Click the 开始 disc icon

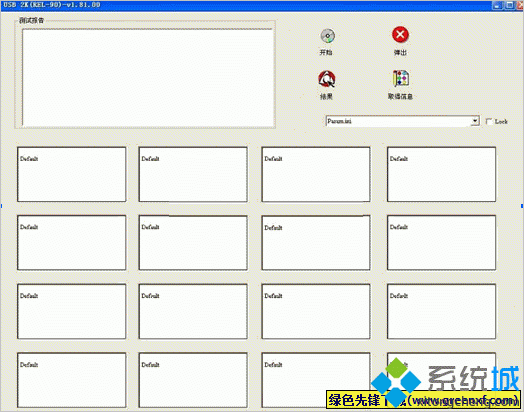pyautogui.click(x=328, y=36)
